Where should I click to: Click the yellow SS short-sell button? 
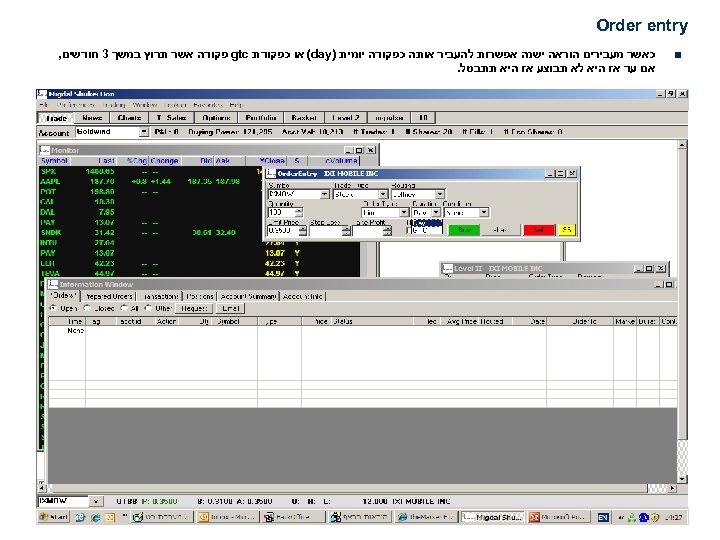(x=567, y=230)
